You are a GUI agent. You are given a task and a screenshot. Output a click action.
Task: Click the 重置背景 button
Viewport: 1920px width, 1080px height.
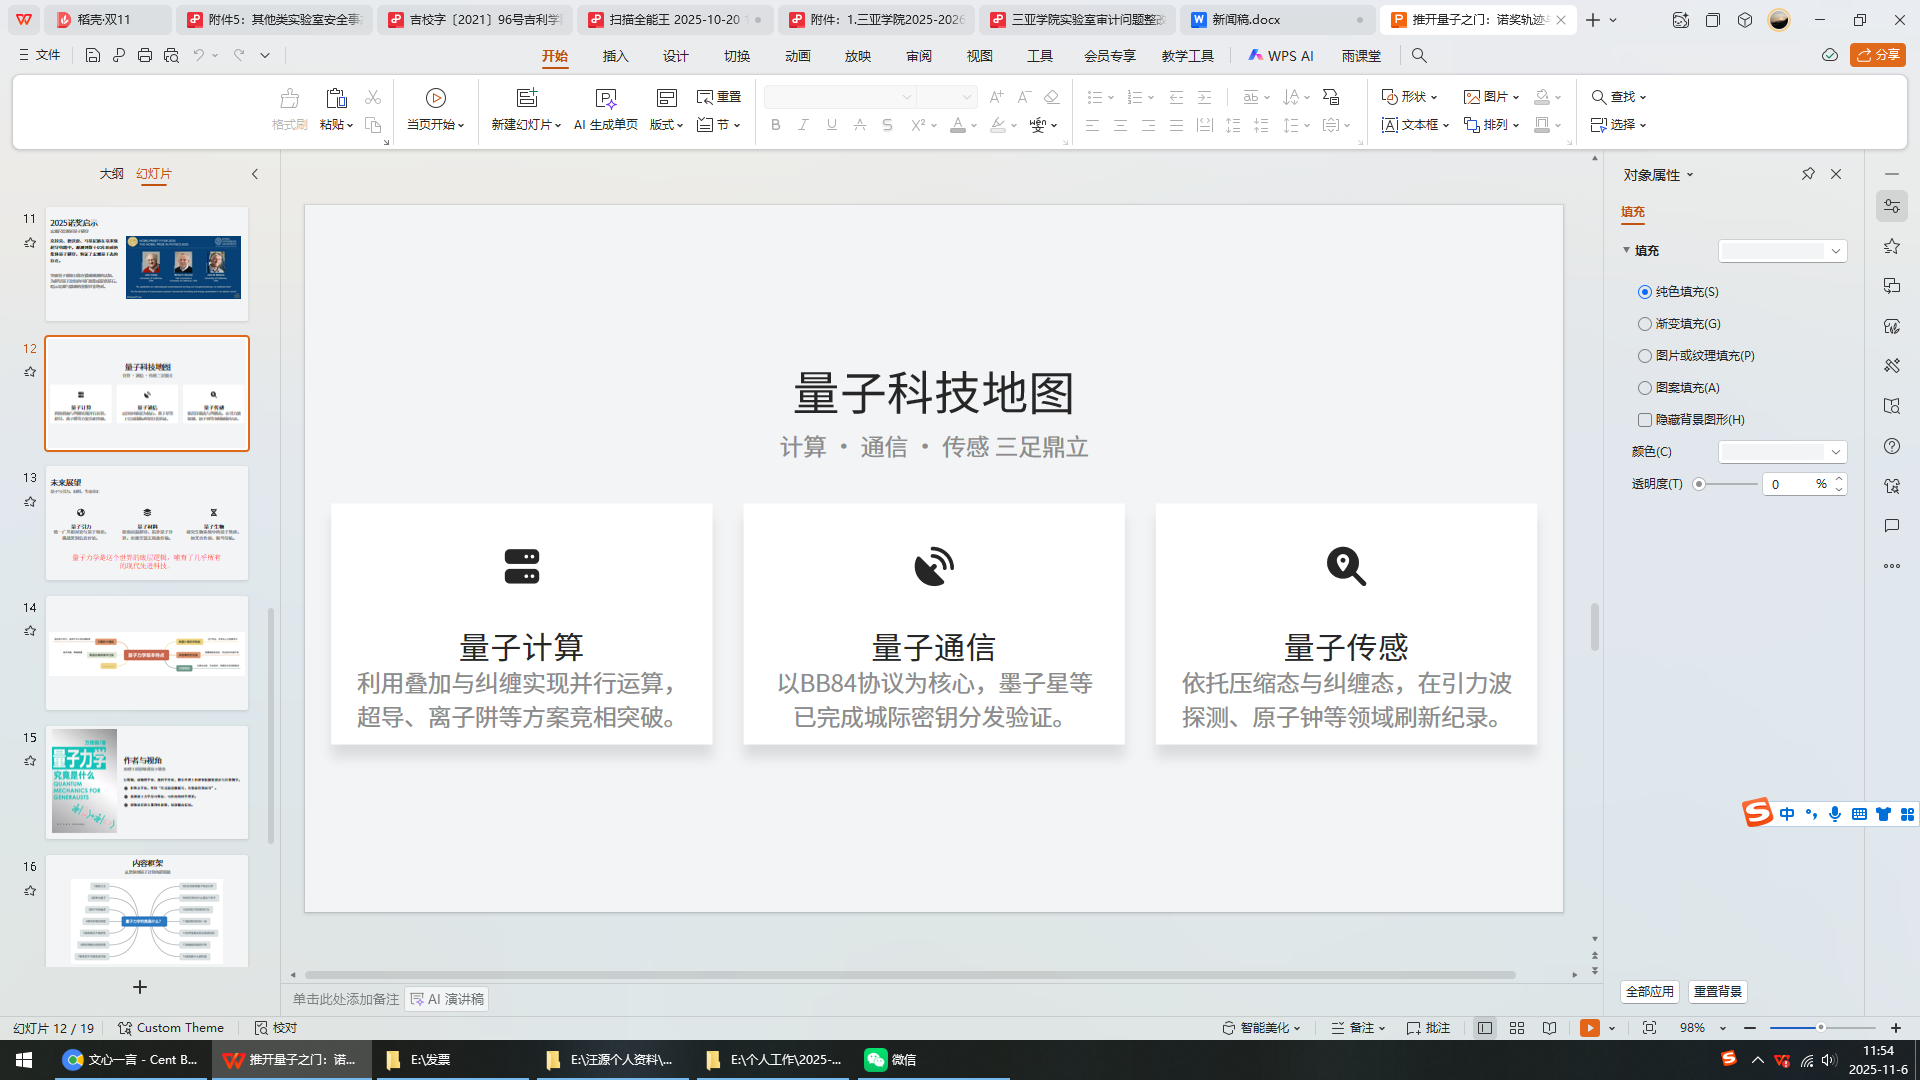pyautogui.click(x=1717, y=991)
